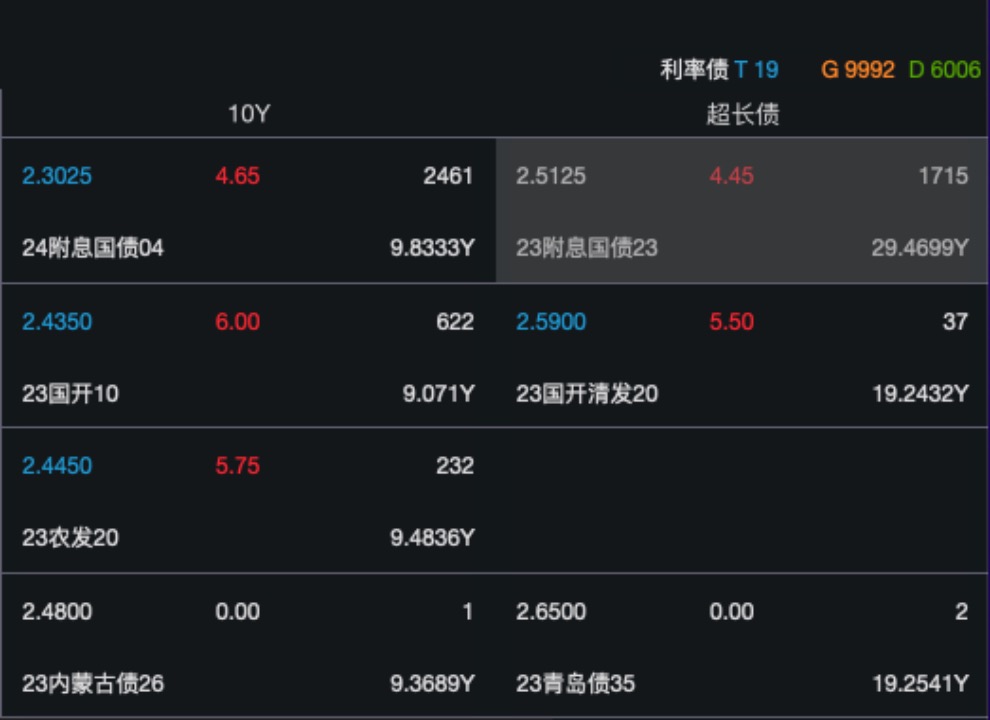Click the 2.3025 yield value

57,176
